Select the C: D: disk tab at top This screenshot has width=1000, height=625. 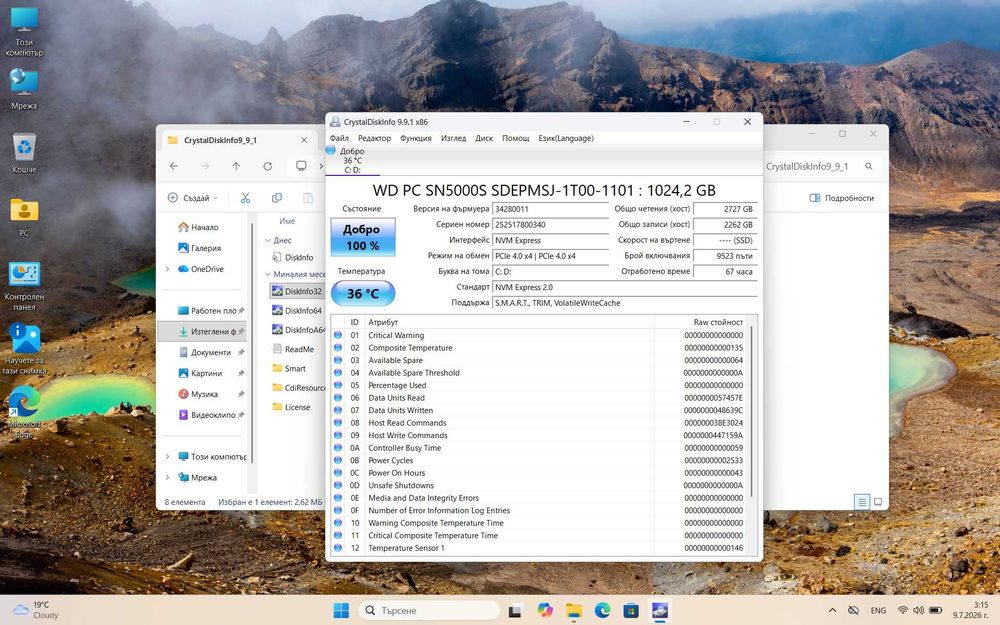[x=352, y=161]
